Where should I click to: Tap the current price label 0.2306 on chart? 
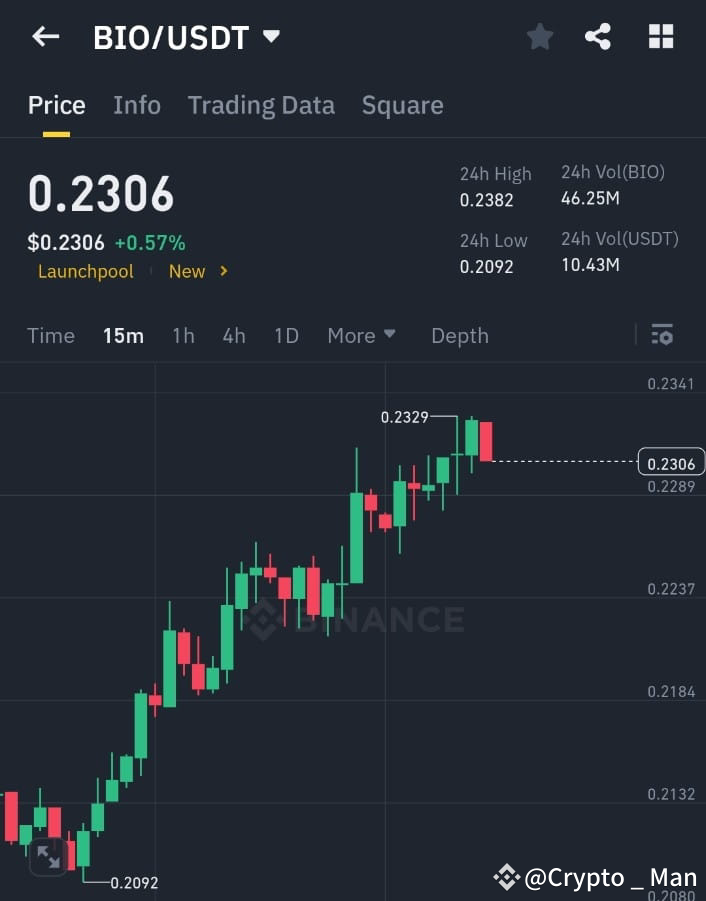670,463
